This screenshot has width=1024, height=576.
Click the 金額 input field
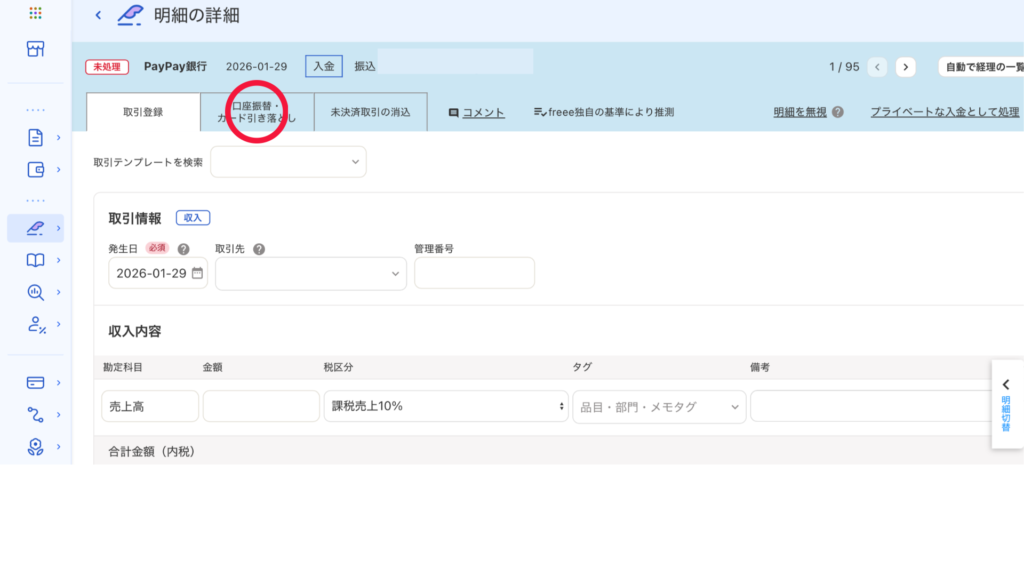[x=261, y=406]
